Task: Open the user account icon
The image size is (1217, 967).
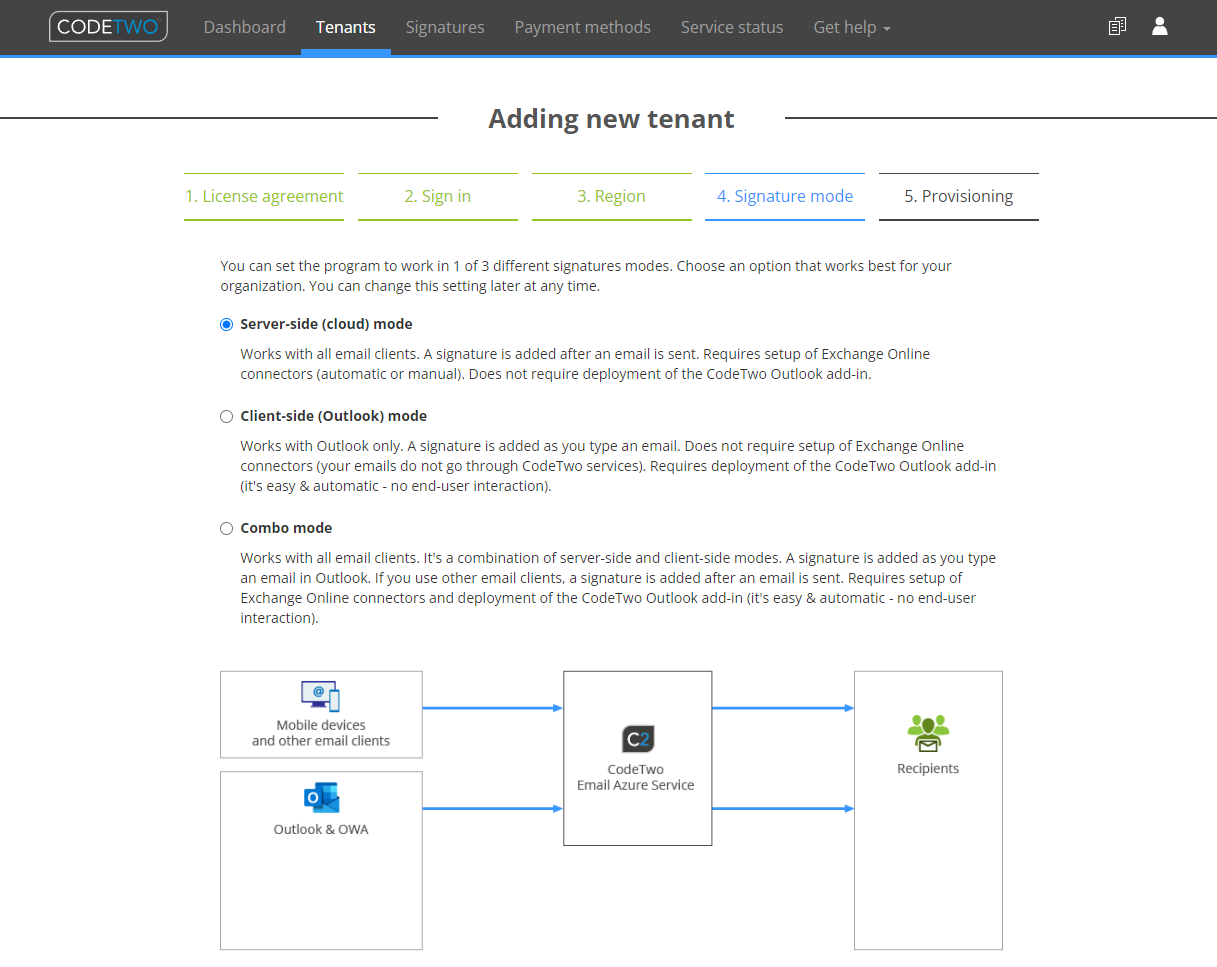Action: pos(1160,27)
